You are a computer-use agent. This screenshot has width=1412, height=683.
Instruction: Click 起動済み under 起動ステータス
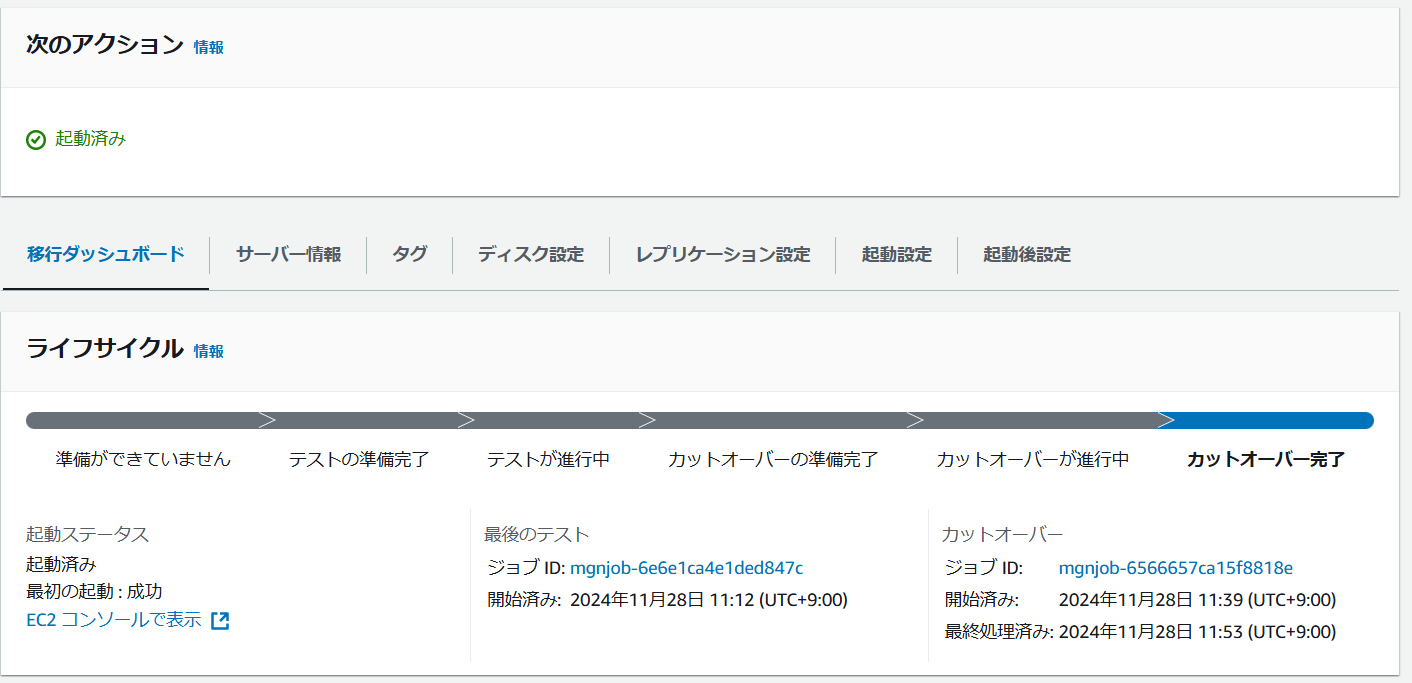[61, 563]
